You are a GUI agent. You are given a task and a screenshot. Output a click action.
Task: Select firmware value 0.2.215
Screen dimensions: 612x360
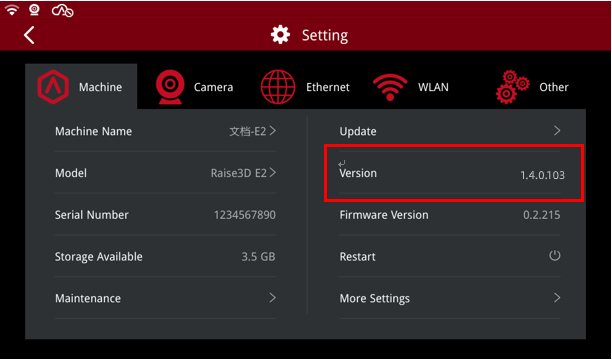point(542,215)
